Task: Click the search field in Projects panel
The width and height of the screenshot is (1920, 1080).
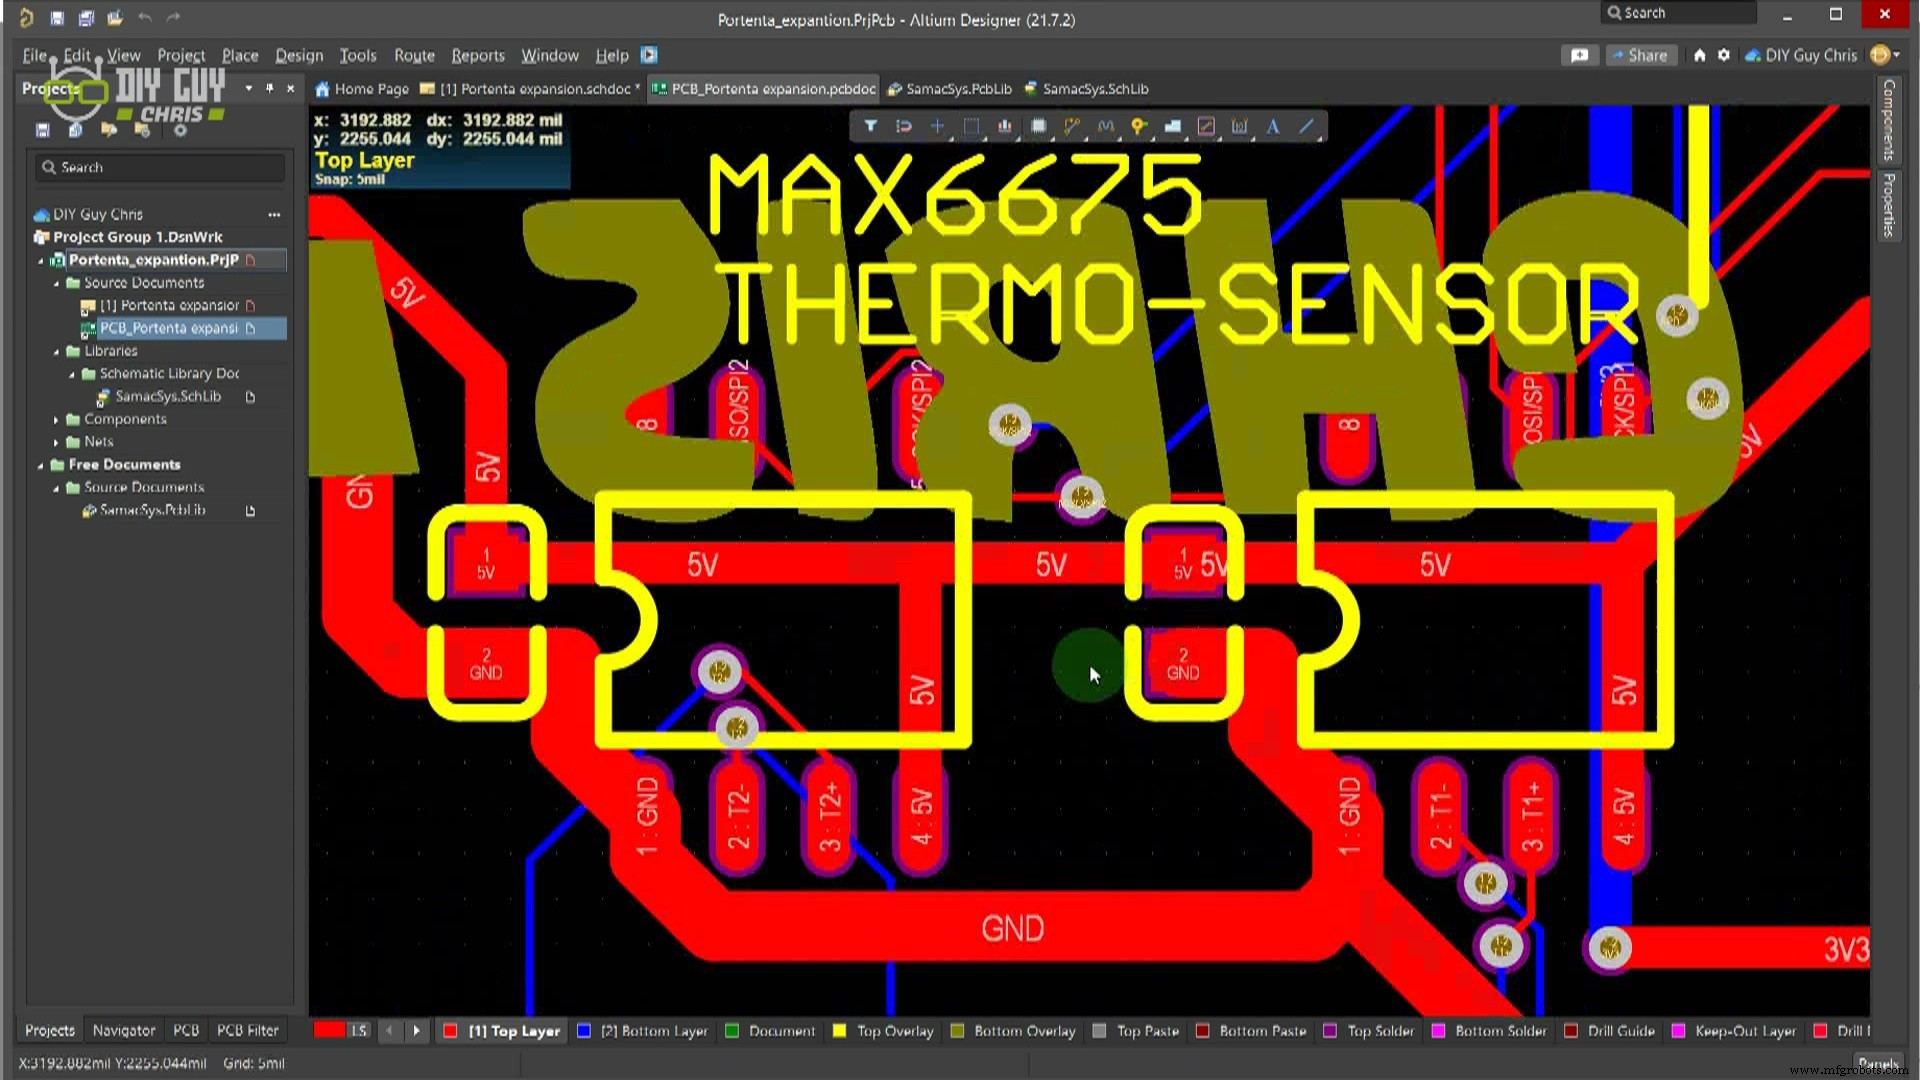Action: [158, 167]
